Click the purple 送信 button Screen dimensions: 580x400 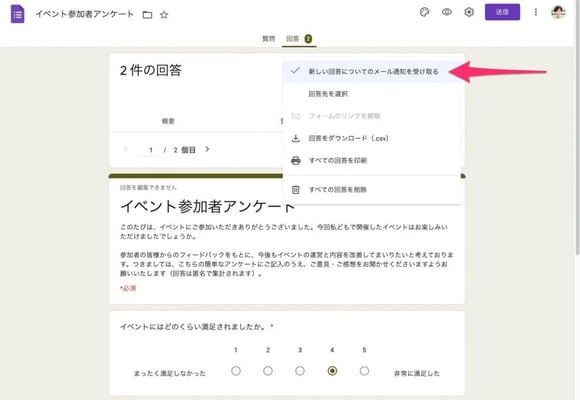coord(502,12)
